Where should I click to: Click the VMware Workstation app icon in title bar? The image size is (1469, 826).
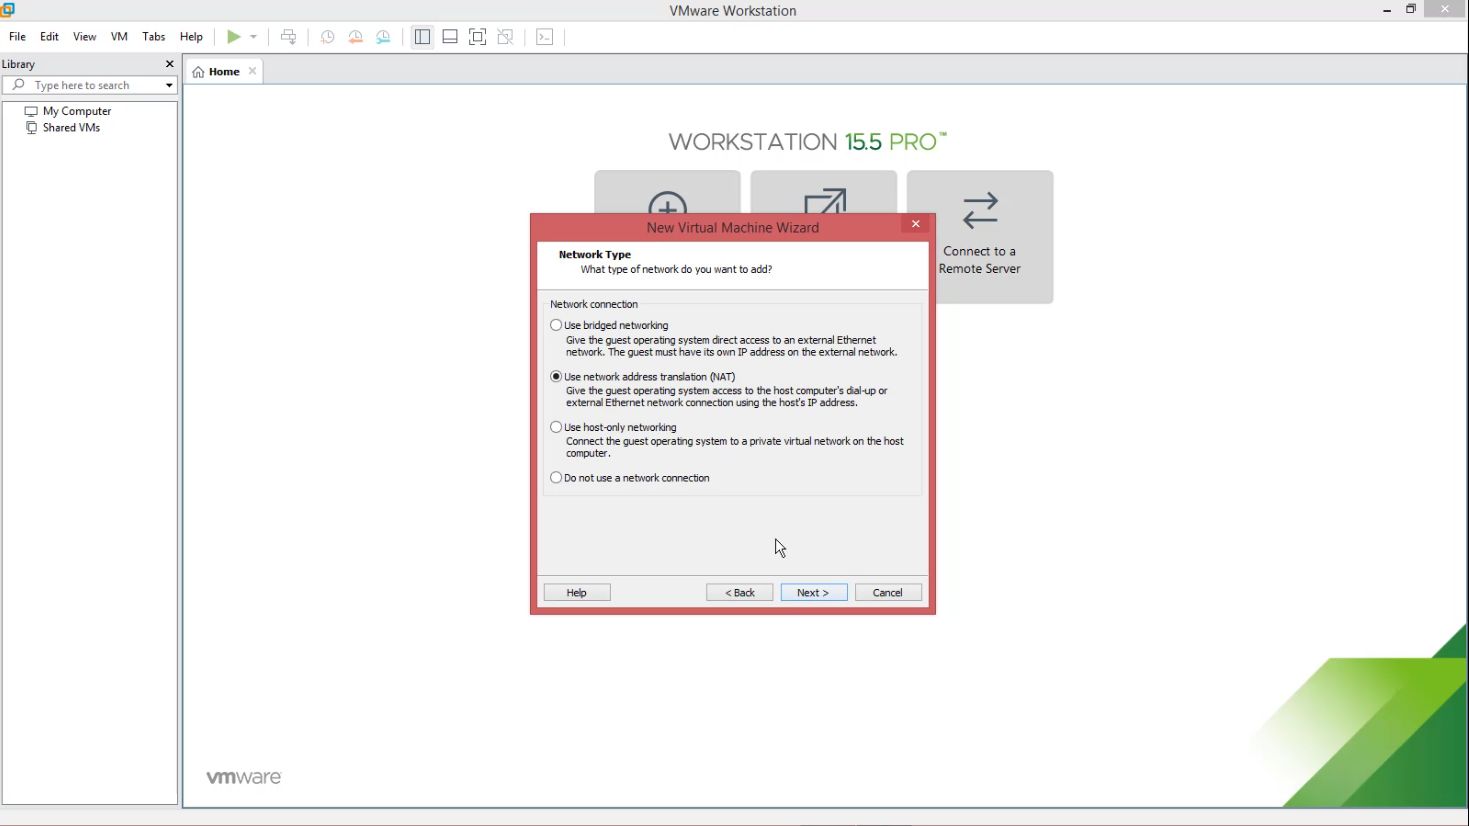click(x=6, y=9)
